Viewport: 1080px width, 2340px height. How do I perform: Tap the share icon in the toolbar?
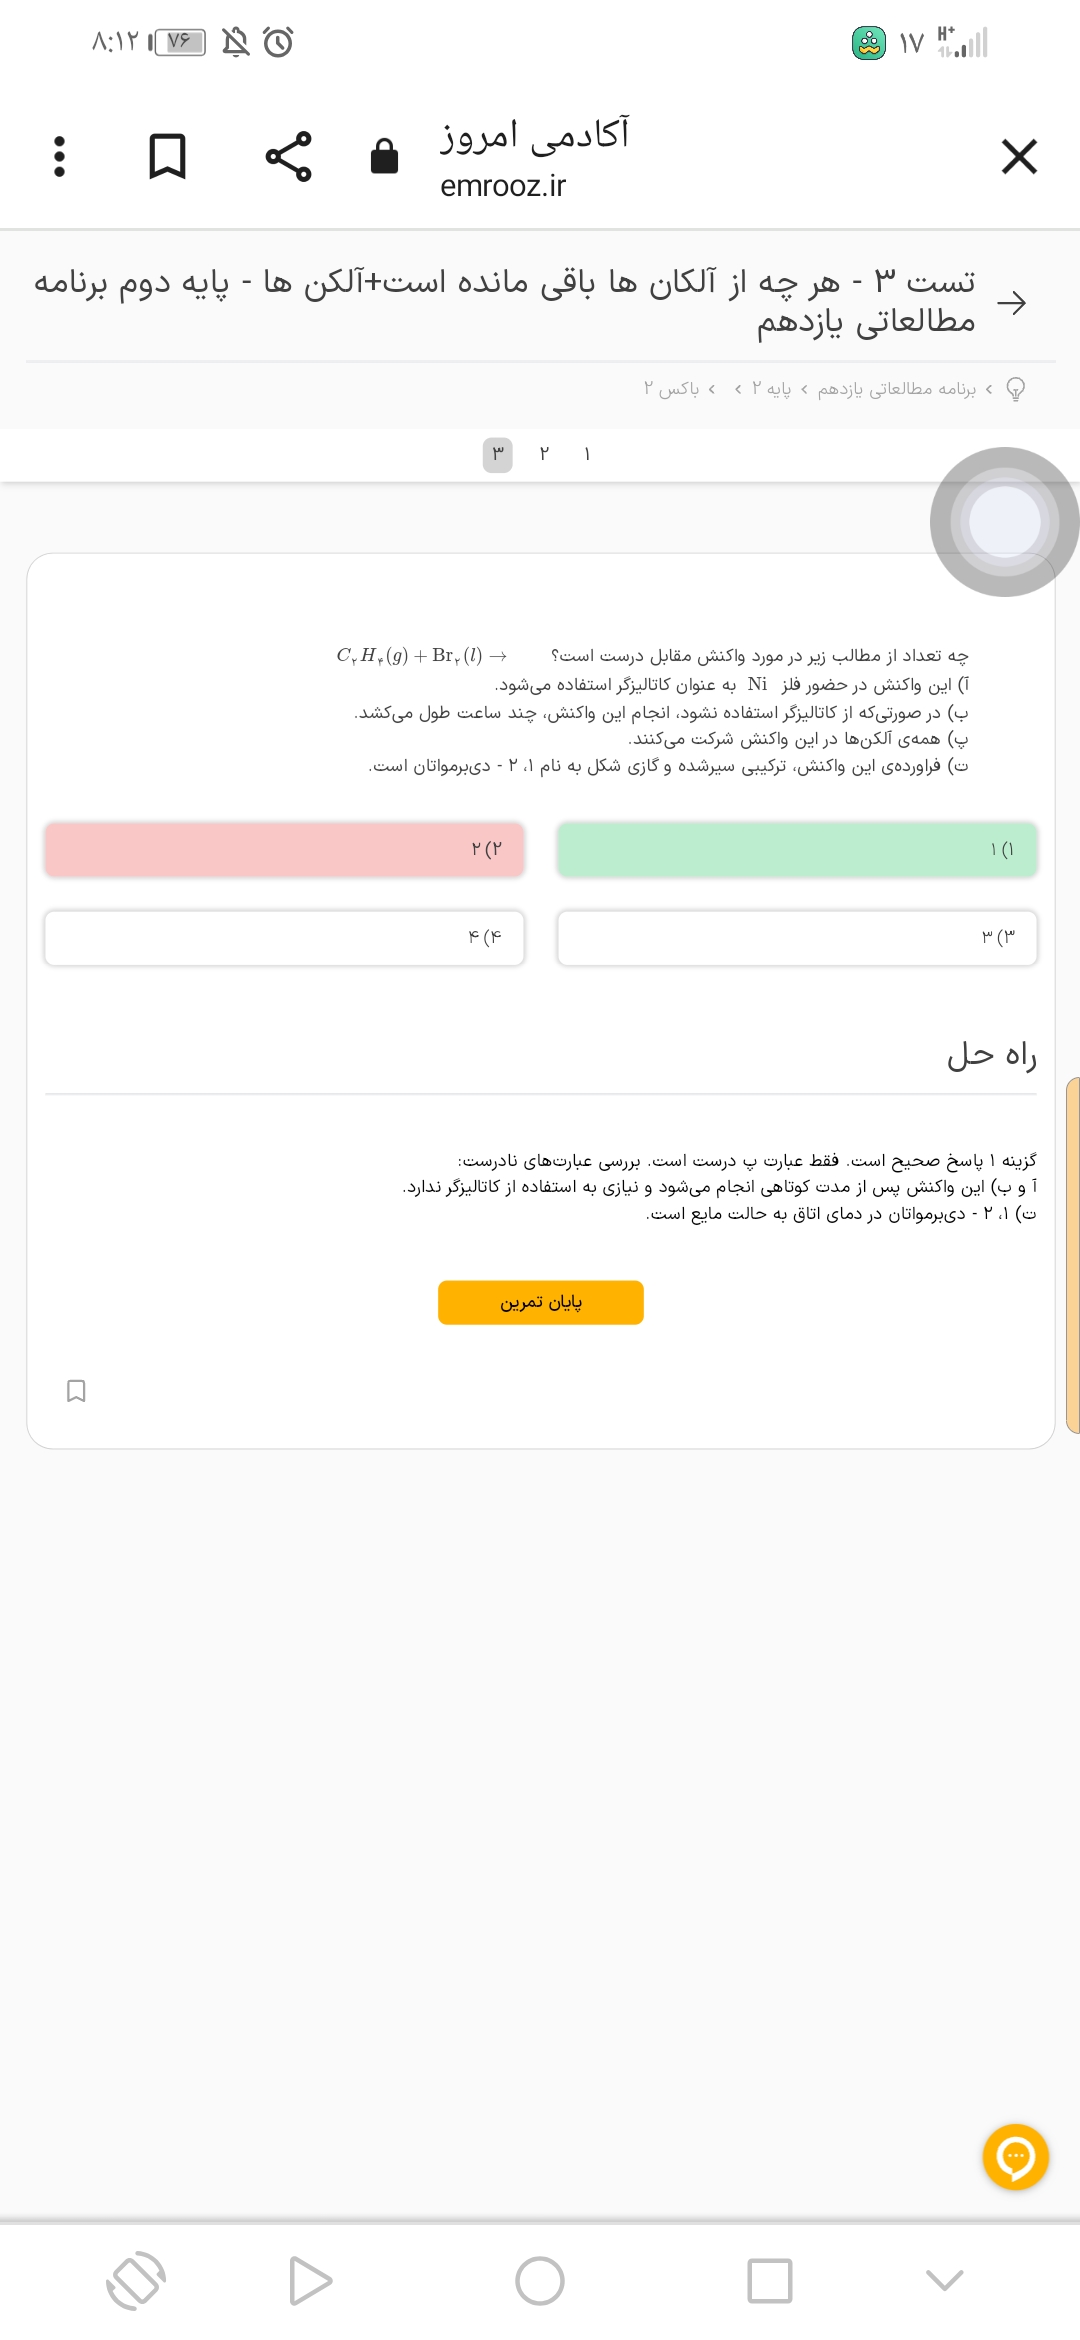(288, 157)
